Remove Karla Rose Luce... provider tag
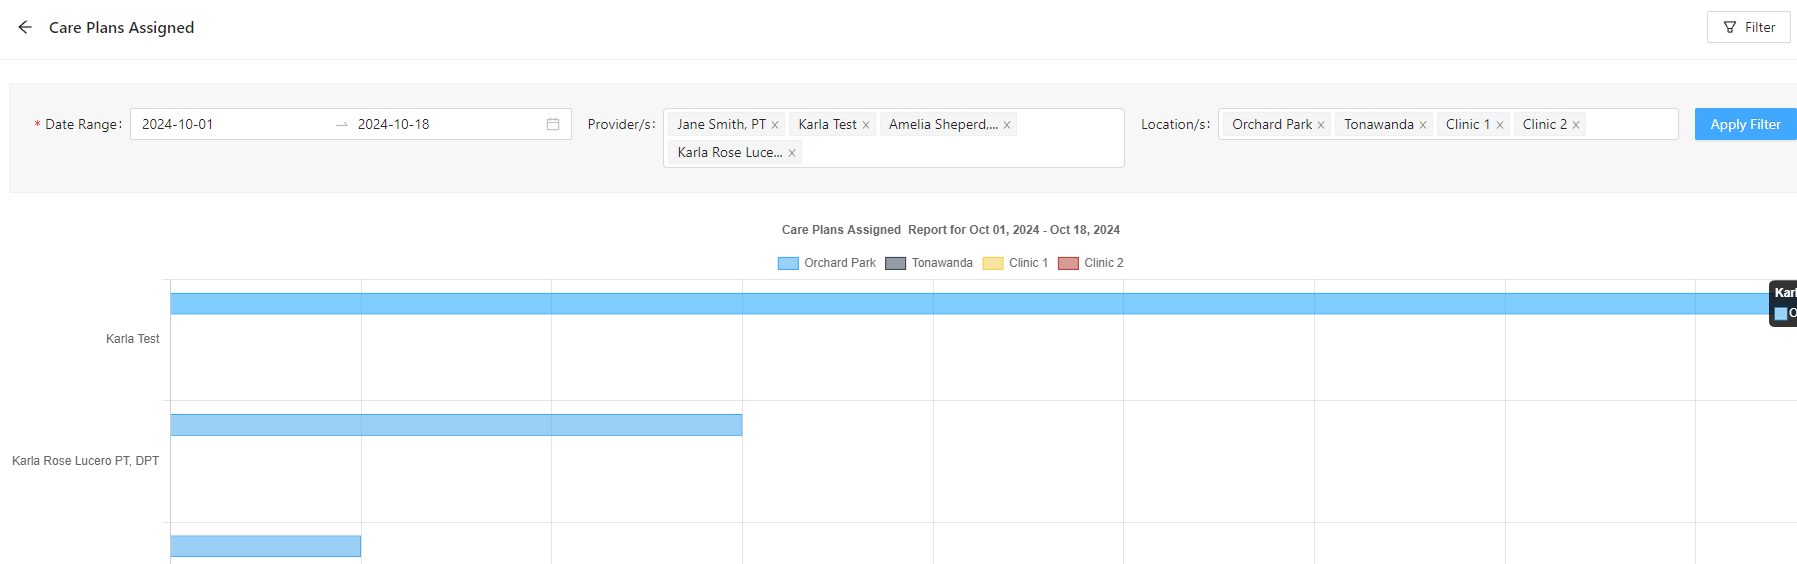Image resolution: width=1797 pixels, height=564 pixels. coord(792,153)
